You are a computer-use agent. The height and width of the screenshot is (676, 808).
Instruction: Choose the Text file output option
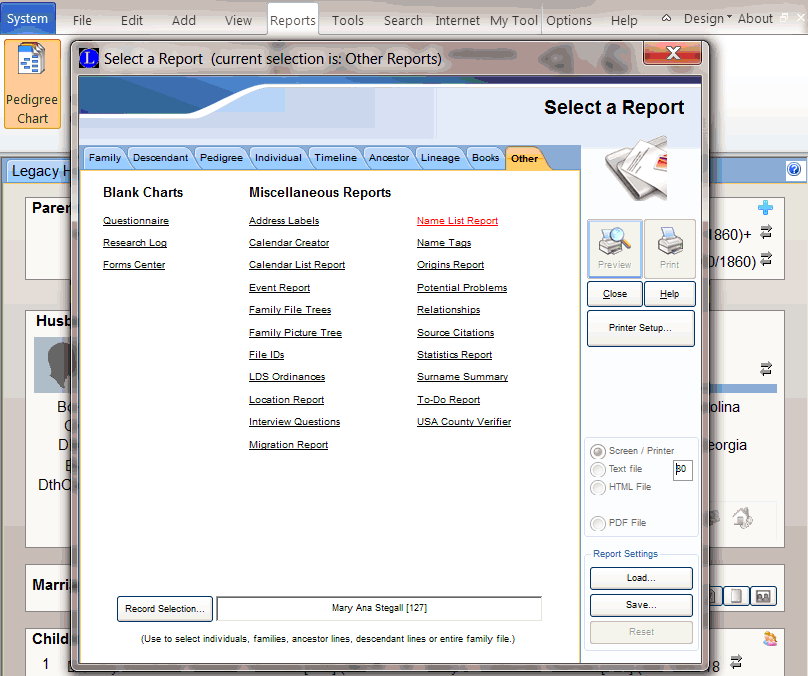[598, 469]
